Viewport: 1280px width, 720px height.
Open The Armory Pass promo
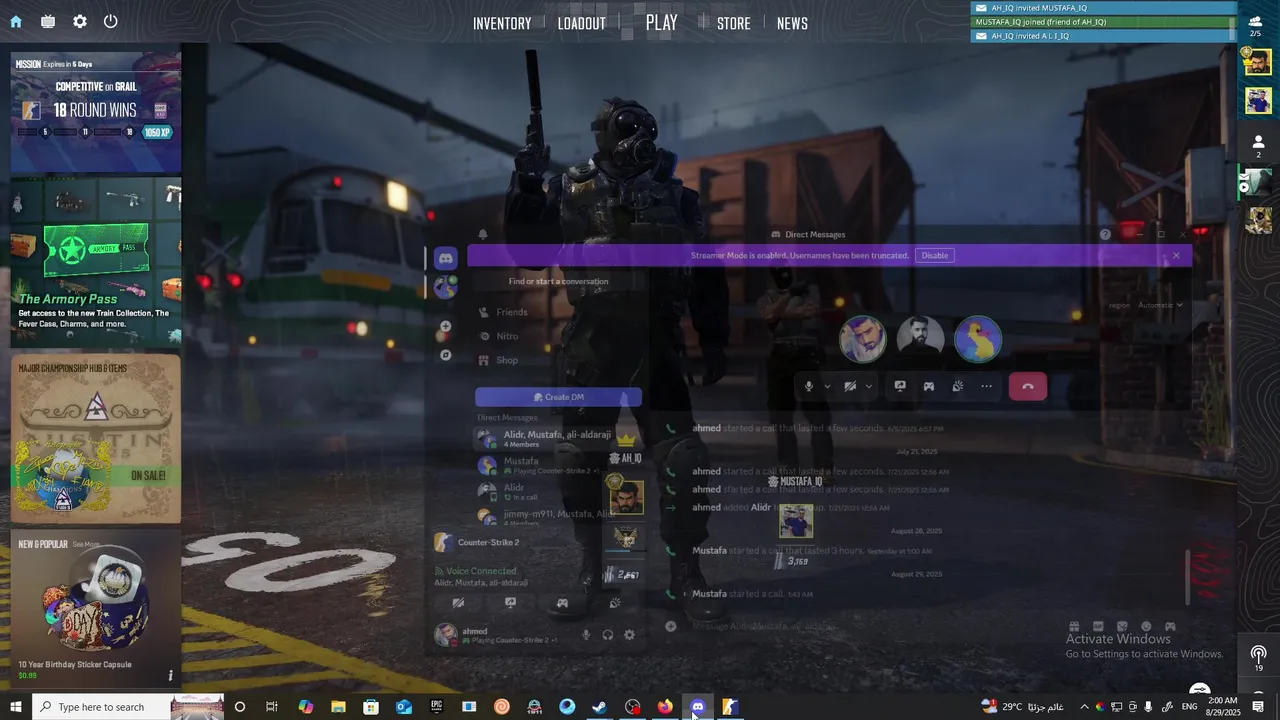click(96, 261)
